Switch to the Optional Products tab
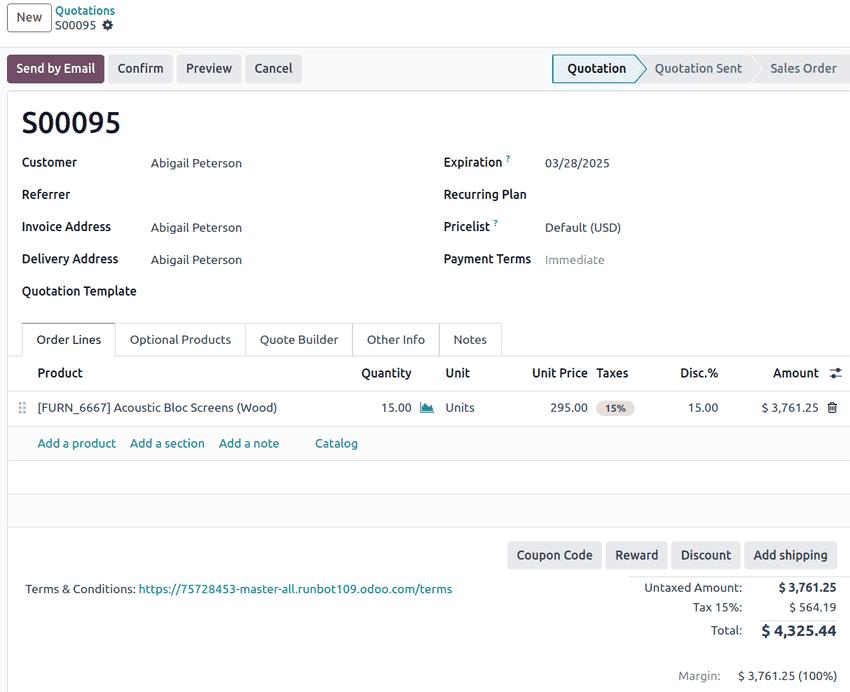 tap(180, 340)
